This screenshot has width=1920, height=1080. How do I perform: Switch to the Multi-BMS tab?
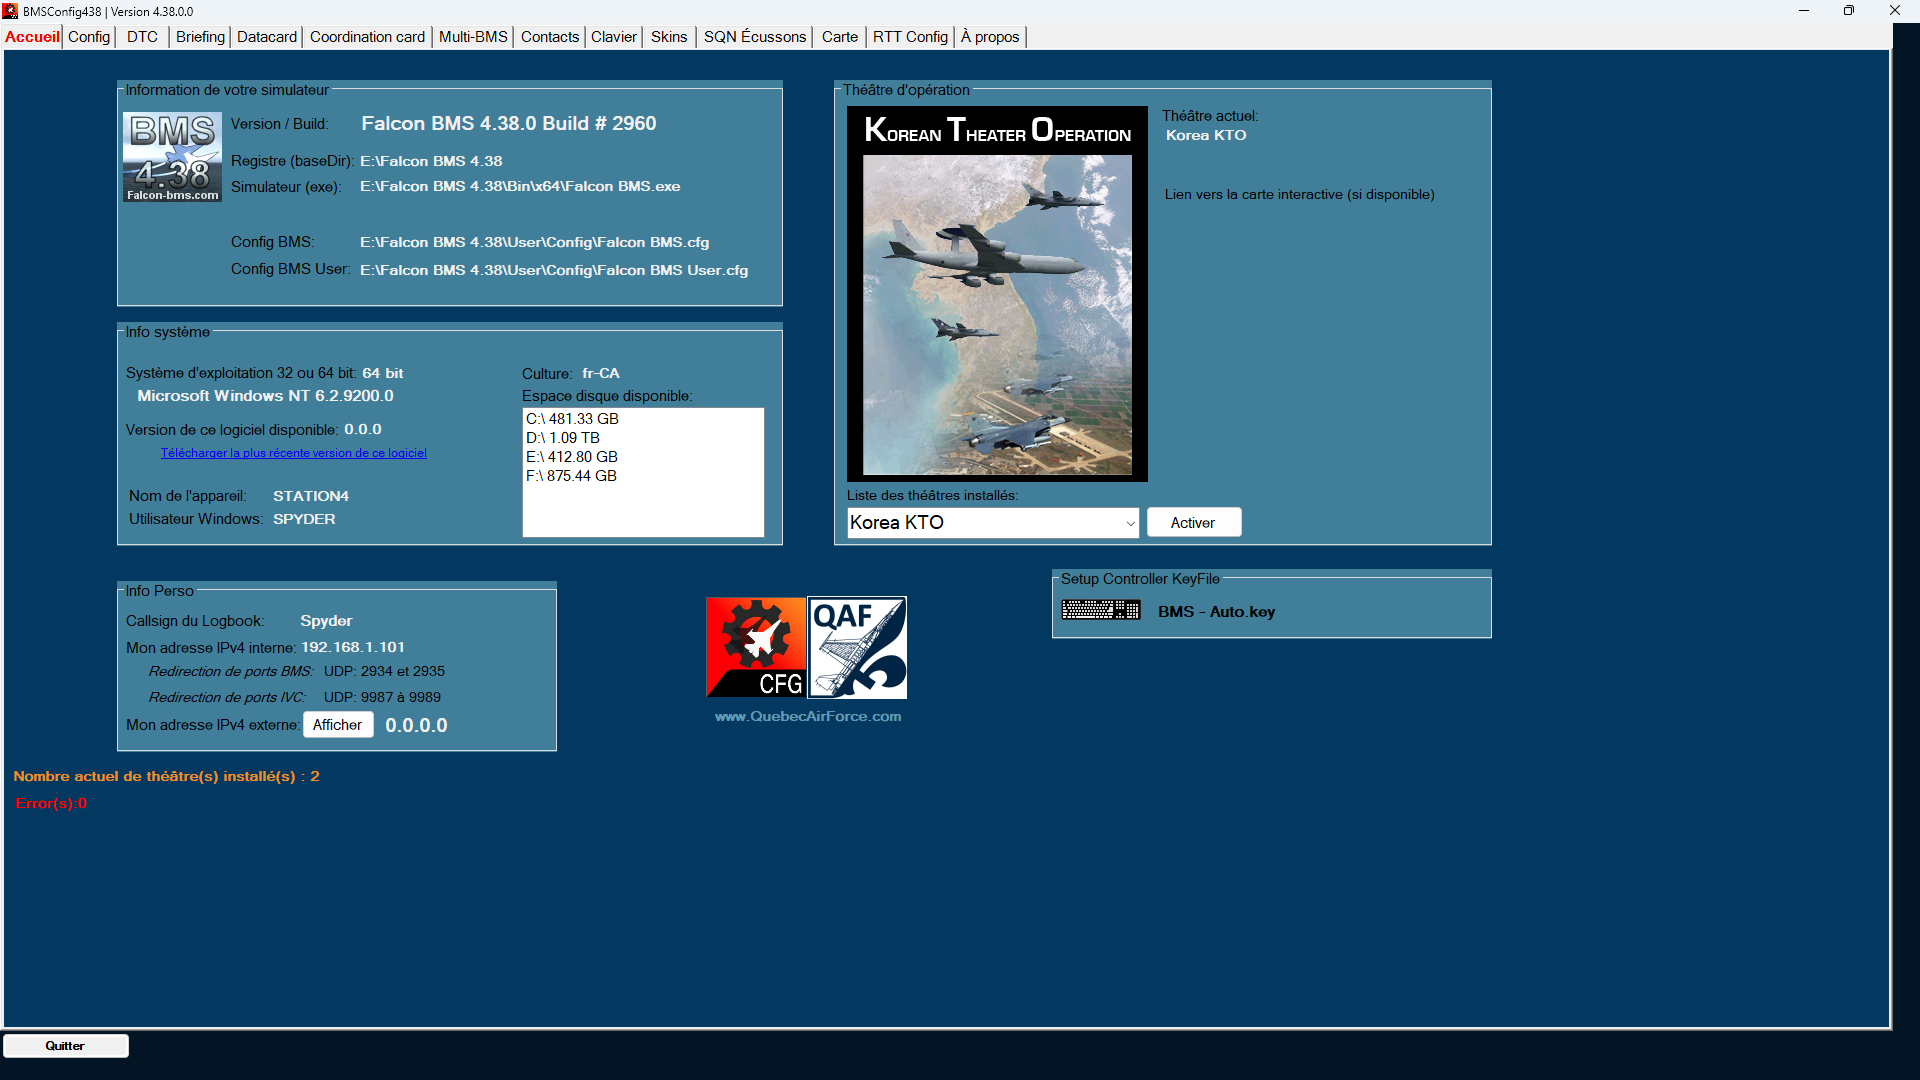tap(473, 37)
